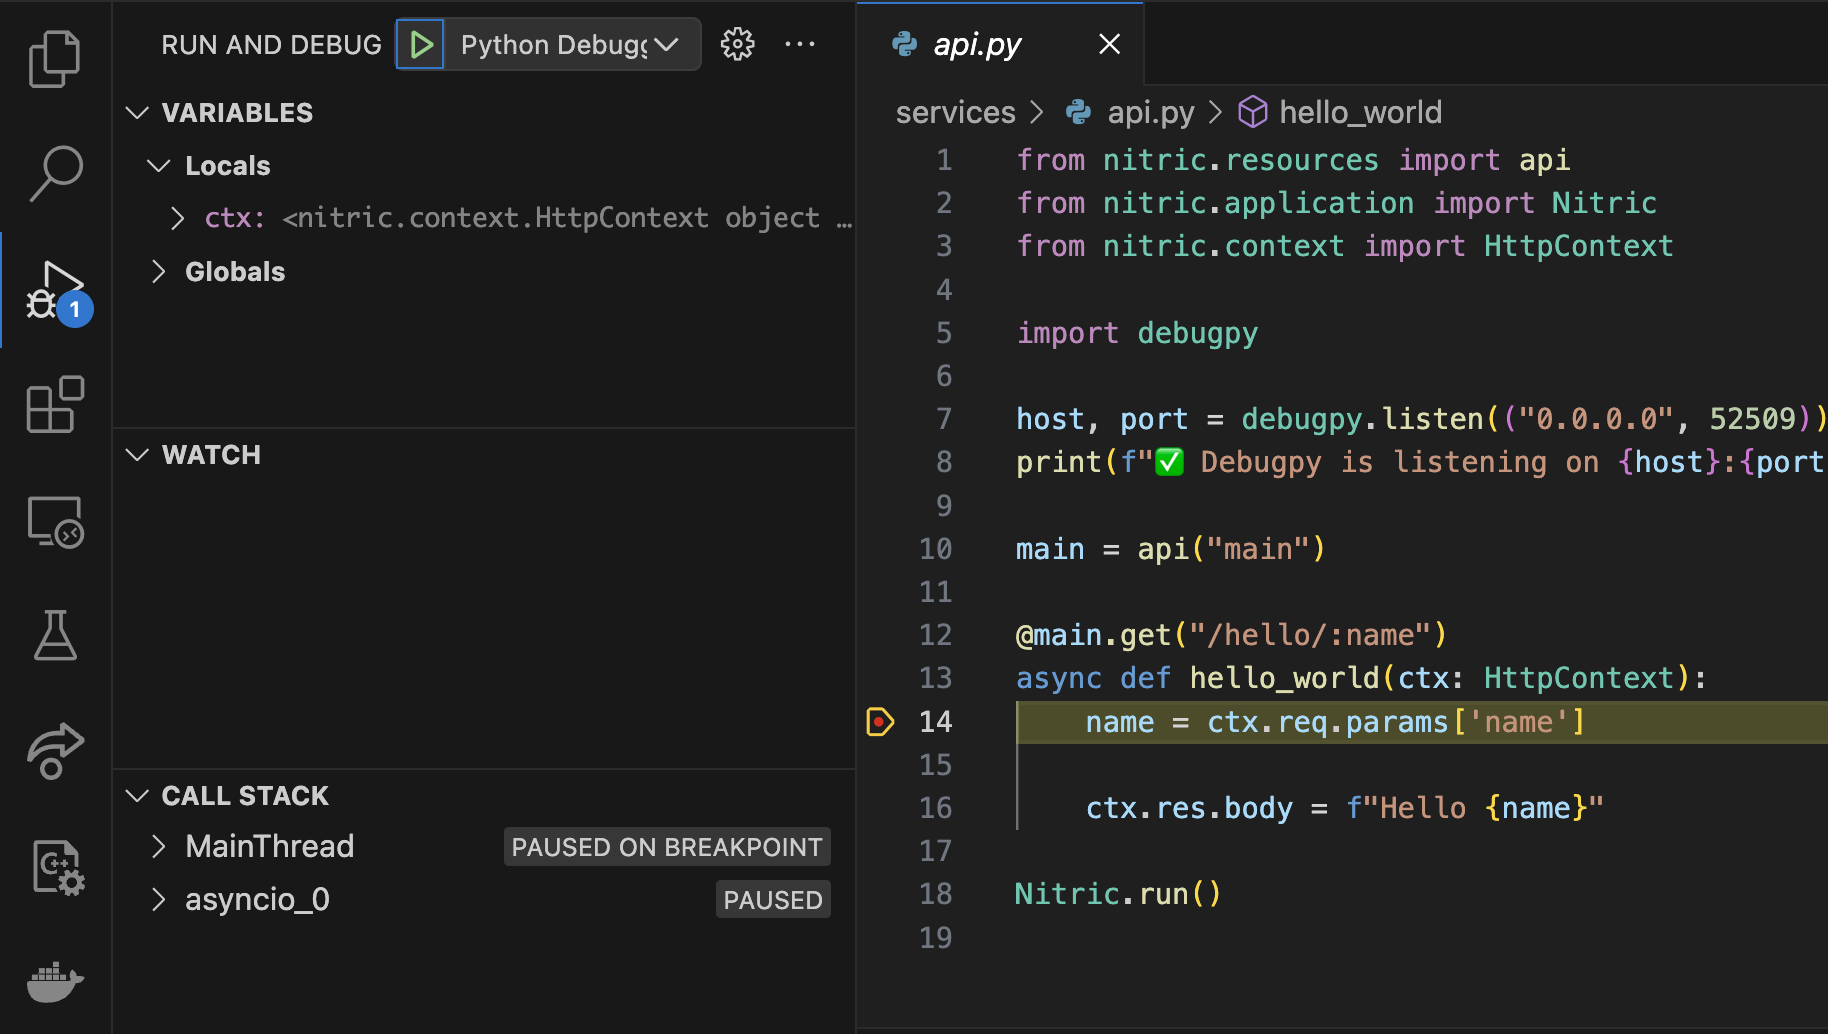
Task: Open the Run and Debug more actions menu
Action: point(800,44)
